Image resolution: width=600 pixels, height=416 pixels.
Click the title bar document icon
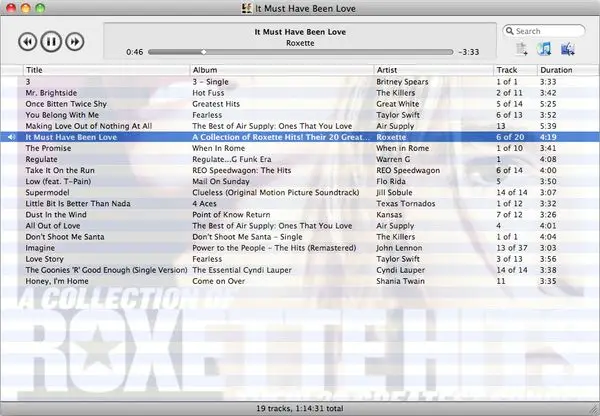click(x=247, y=8)
